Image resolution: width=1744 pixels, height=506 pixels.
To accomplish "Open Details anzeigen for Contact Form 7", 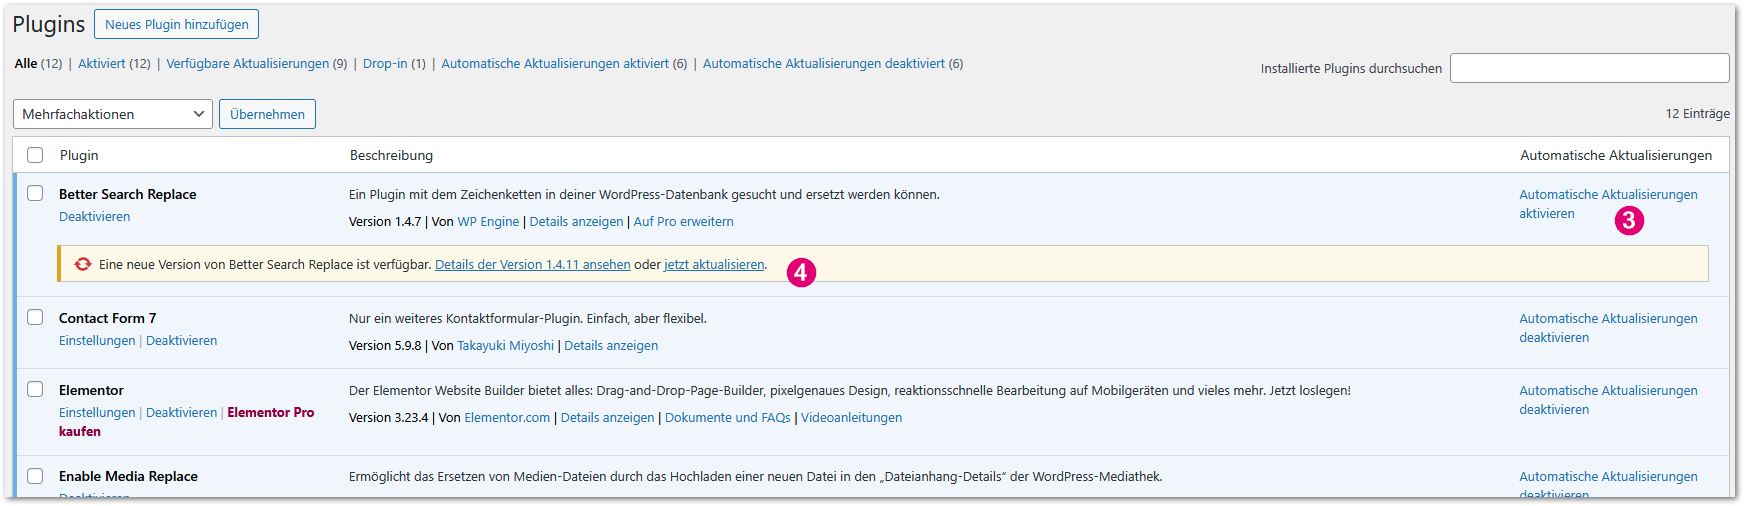I will 611,345.
